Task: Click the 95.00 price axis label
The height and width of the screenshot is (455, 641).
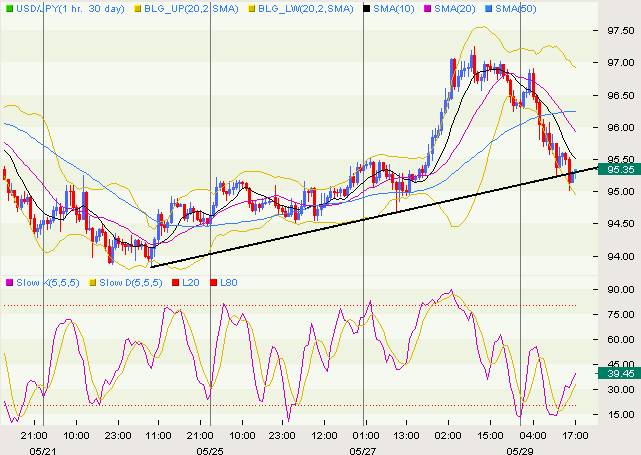Action: pos(621,191)
